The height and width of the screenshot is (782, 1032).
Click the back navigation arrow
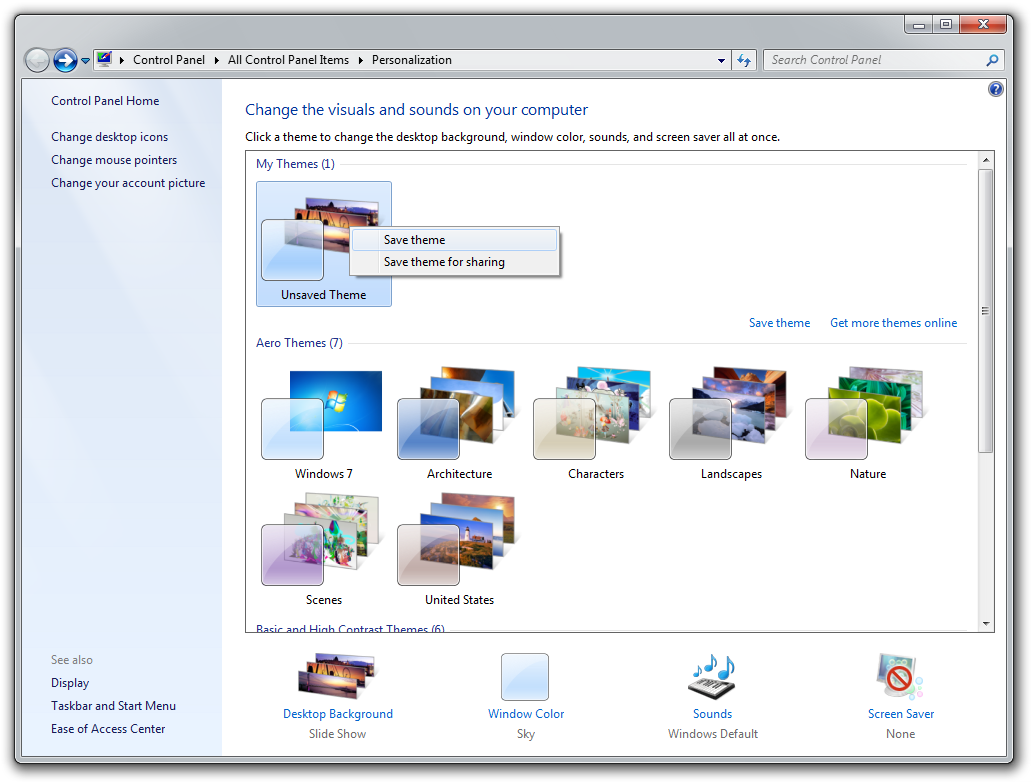(37, 60)
